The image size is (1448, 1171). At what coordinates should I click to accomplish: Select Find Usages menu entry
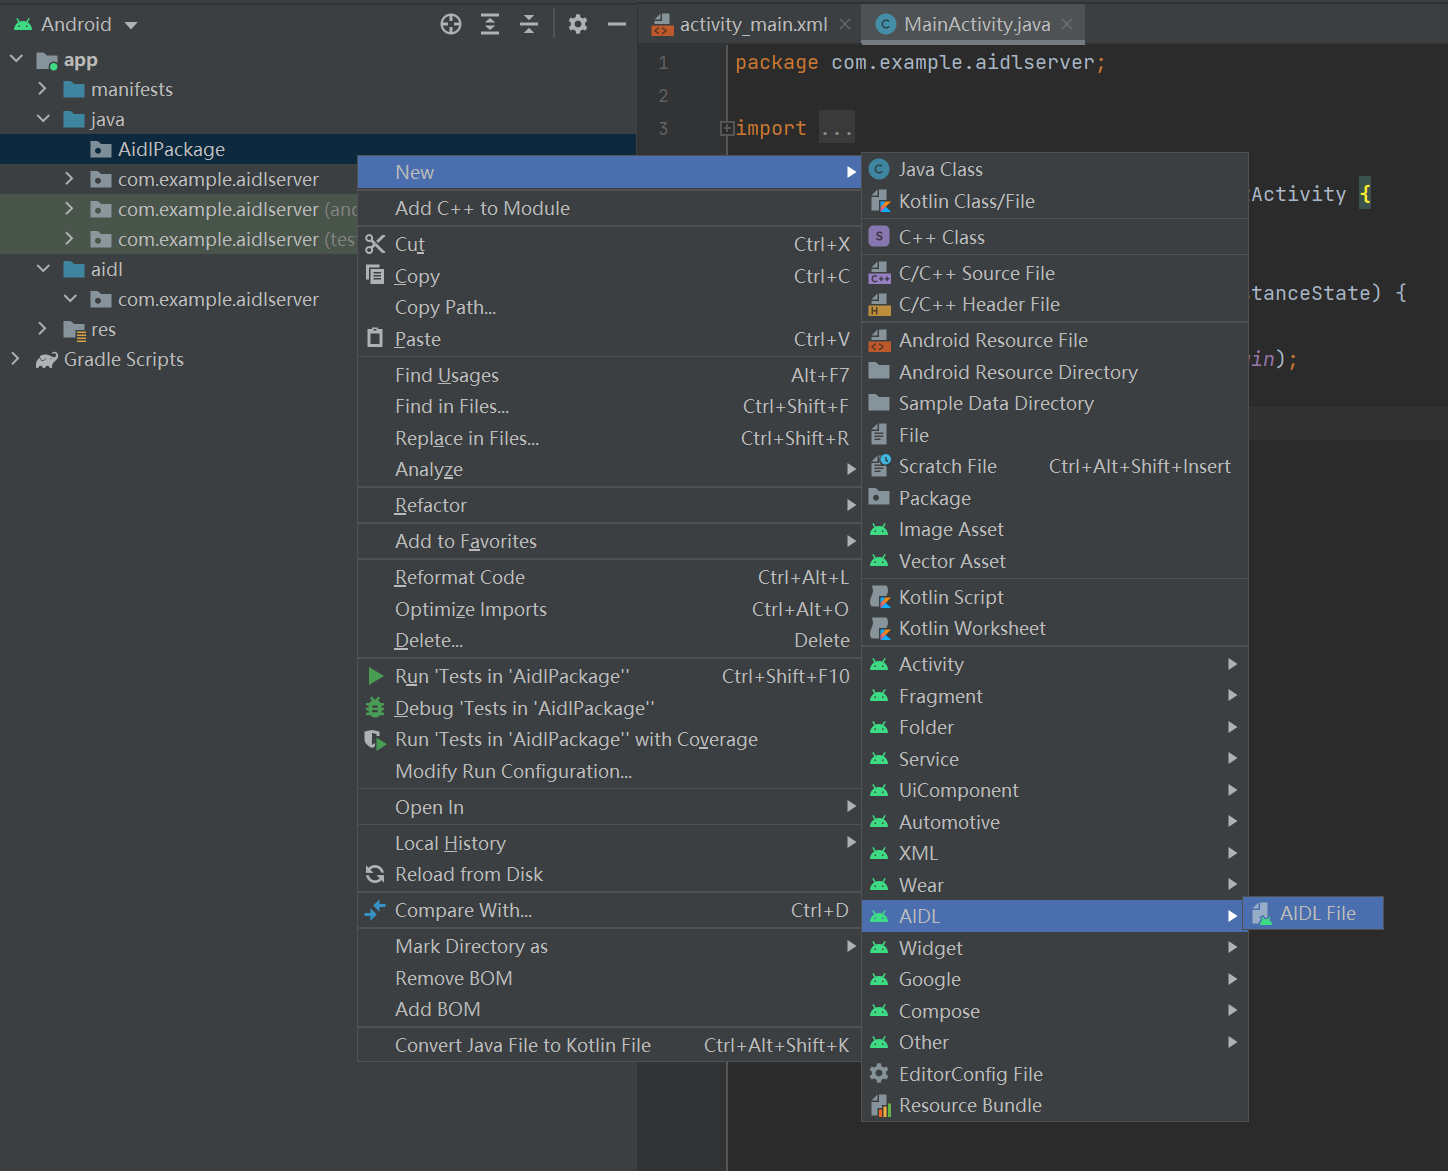(609, 375)
